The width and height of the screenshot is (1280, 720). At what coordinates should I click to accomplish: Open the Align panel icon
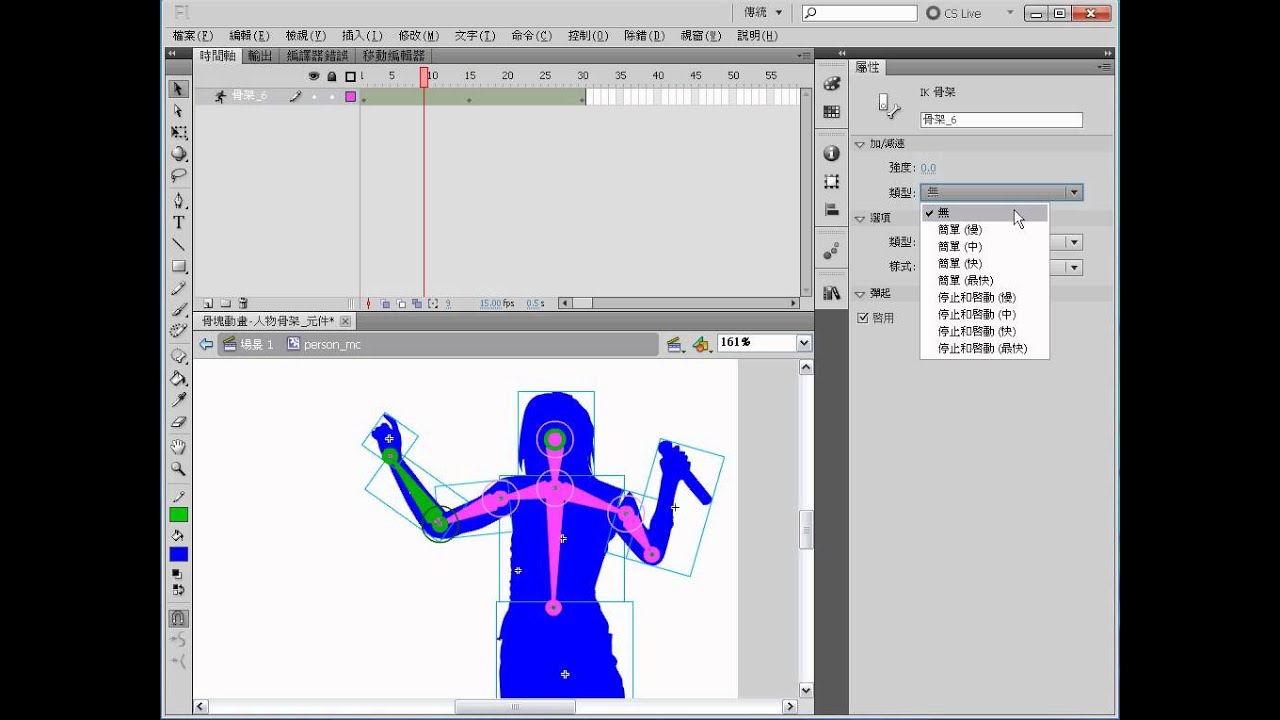(x=831, y=209)
